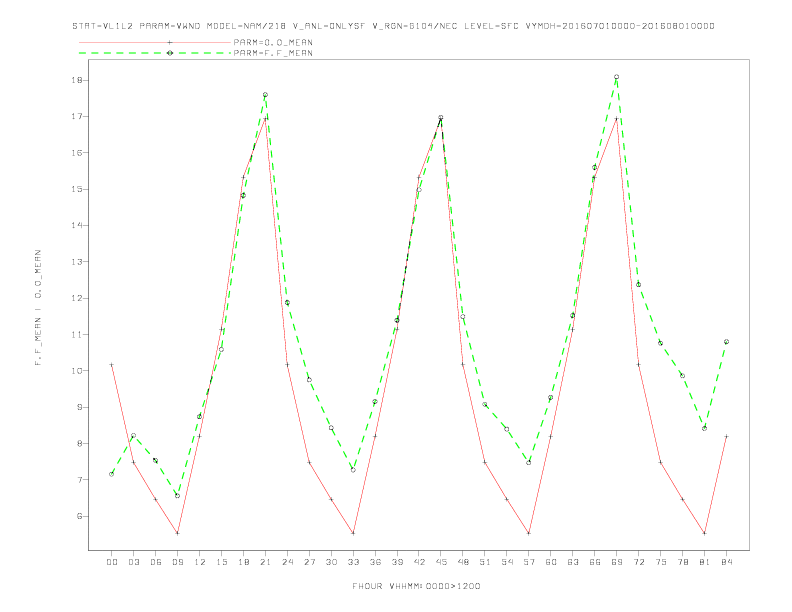Select the red O_MEAN minimum marker at hour 33
Viewport: 792px width, 612px height.
(353, 533)
